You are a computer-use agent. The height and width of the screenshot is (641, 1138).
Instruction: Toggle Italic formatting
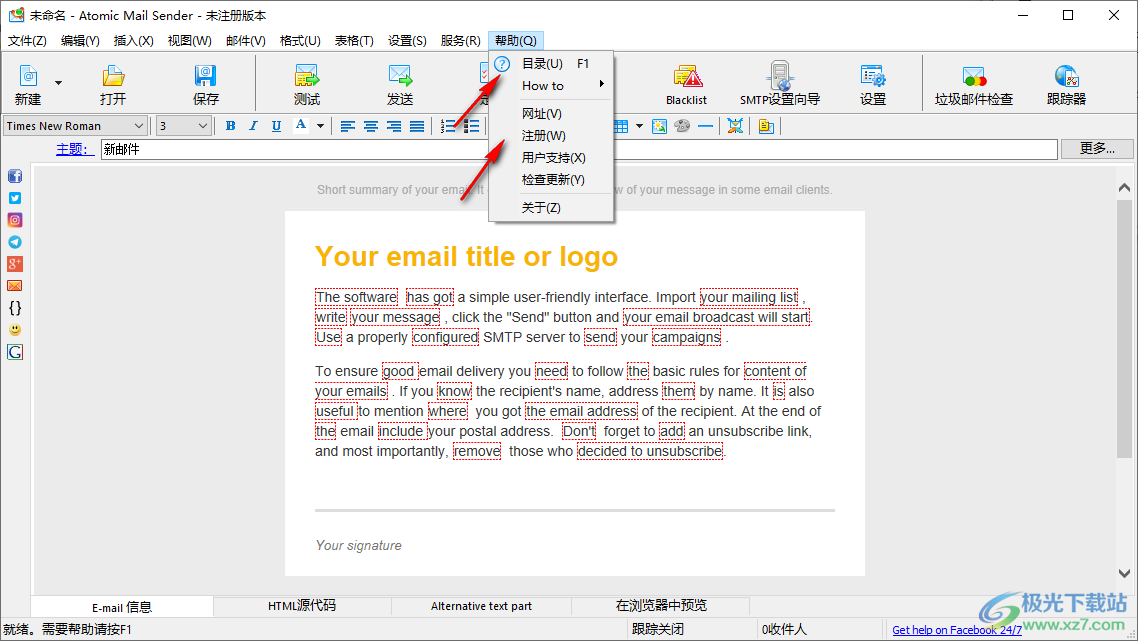click(x=253, y=126)
